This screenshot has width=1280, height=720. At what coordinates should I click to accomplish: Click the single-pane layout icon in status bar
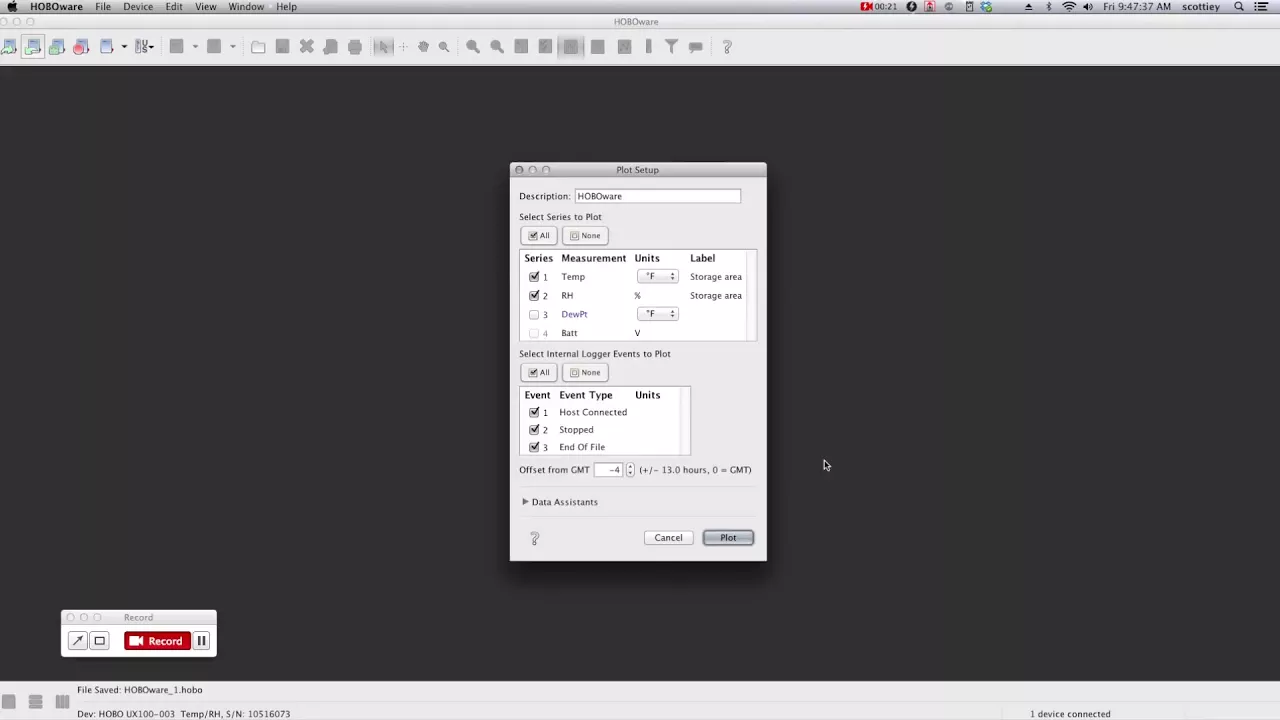coord(8,702)
